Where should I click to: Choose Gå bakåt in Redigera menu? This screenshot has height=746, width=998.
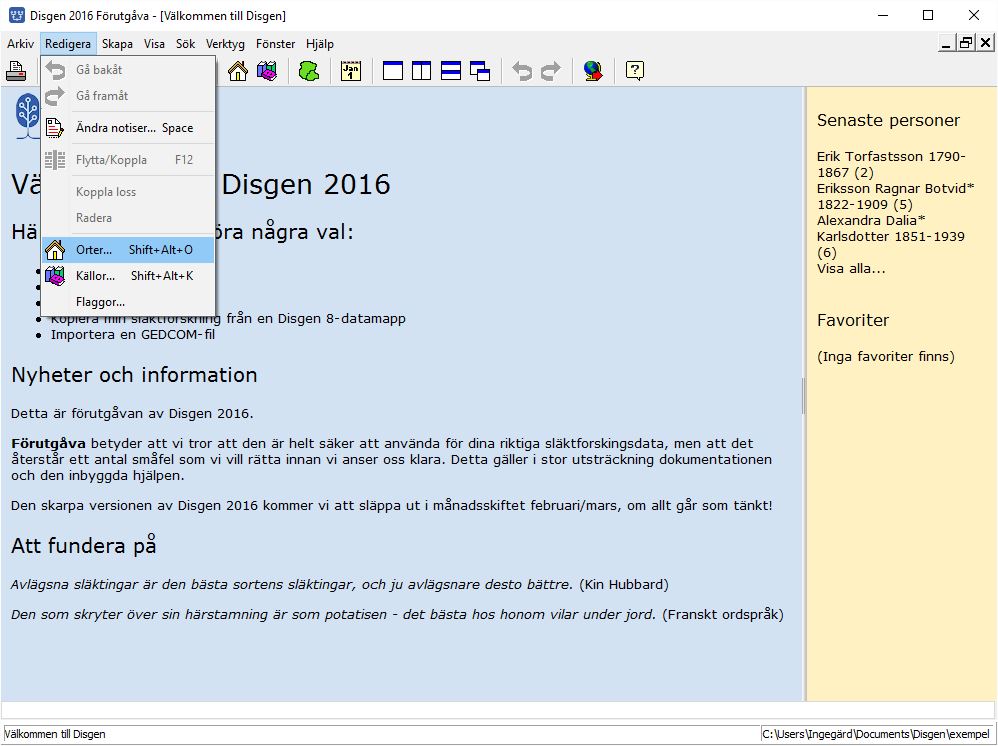[128, 70]
